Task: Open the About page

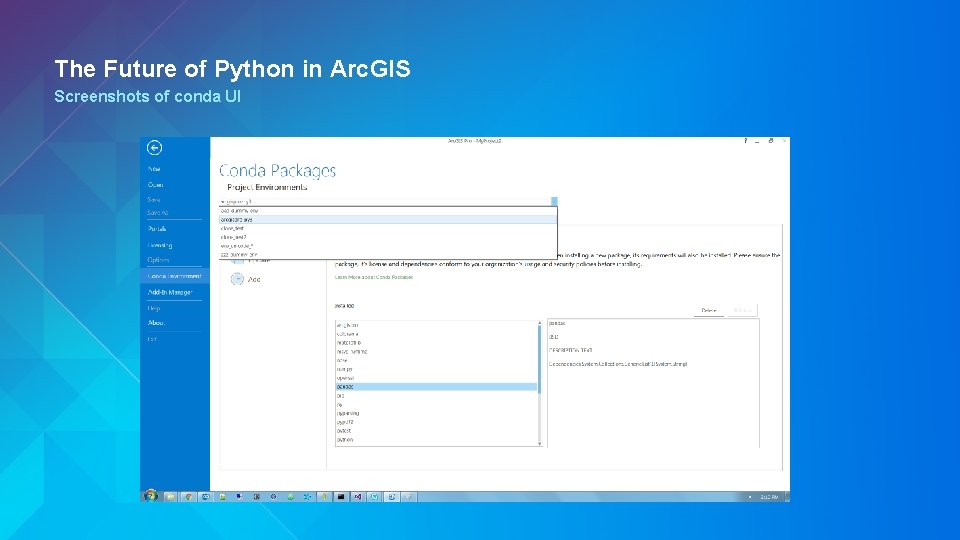Action: (x=156, y=323)
